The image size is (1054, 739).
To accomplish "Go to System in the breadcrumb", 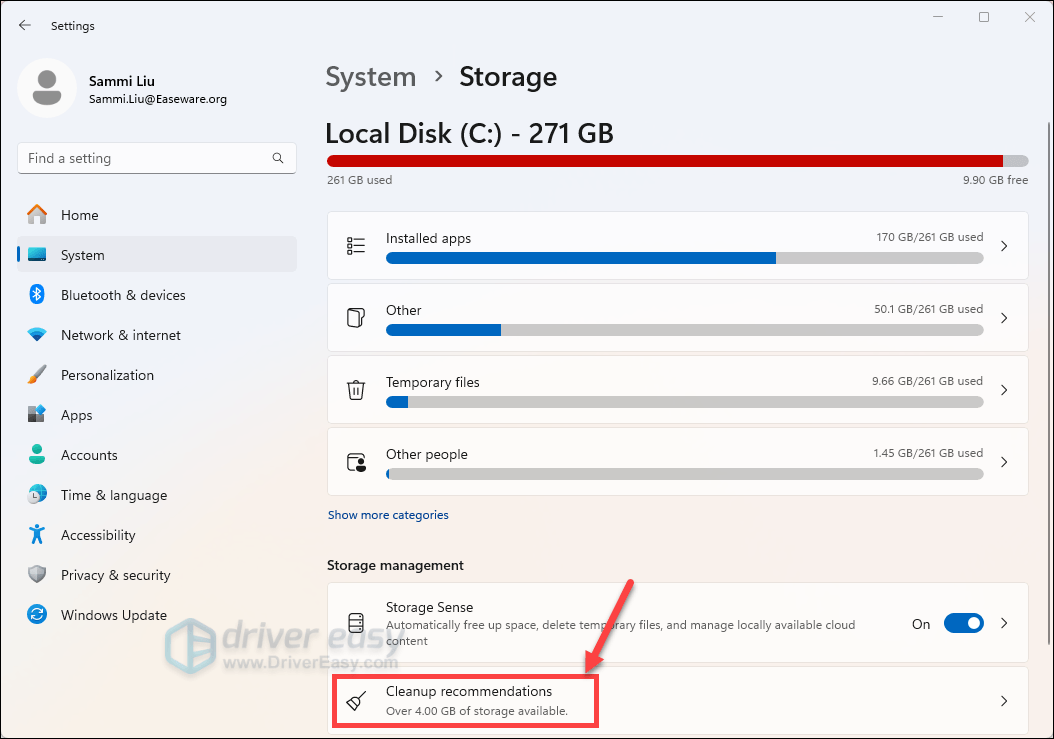I will [x=371, y=77].
